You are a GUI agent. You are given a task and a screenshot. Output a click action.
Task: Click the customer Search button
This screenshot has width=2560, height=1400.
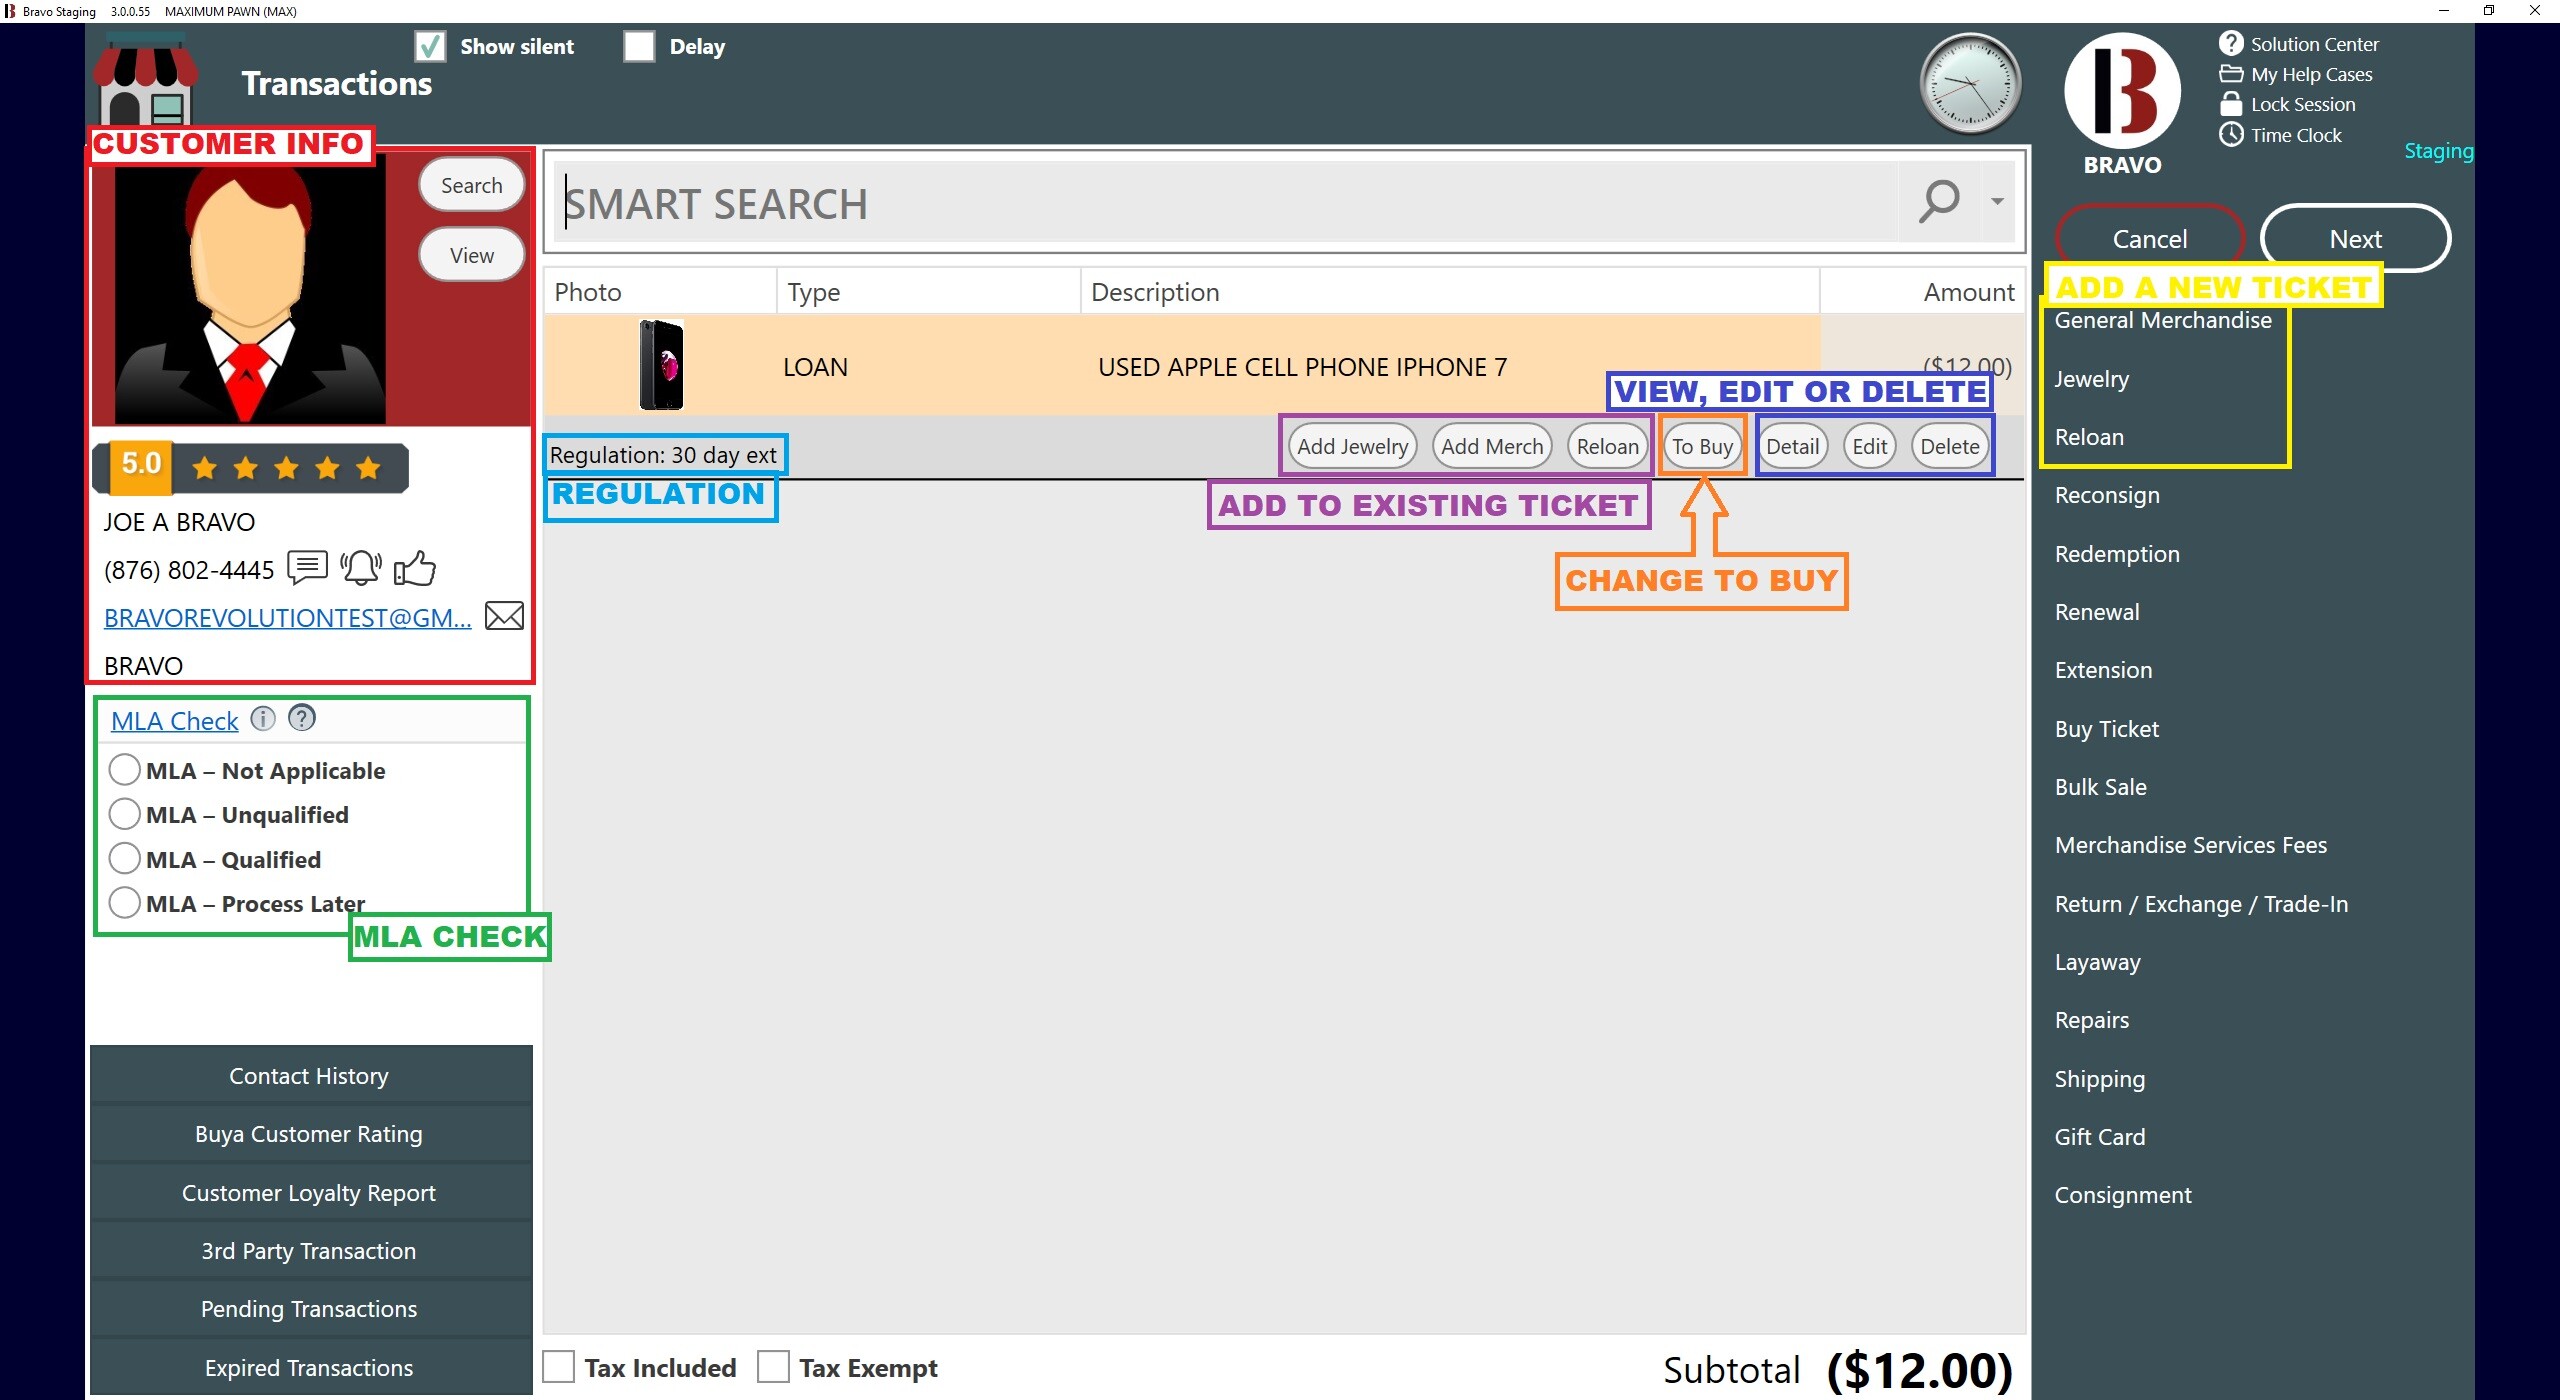[472, 185]
